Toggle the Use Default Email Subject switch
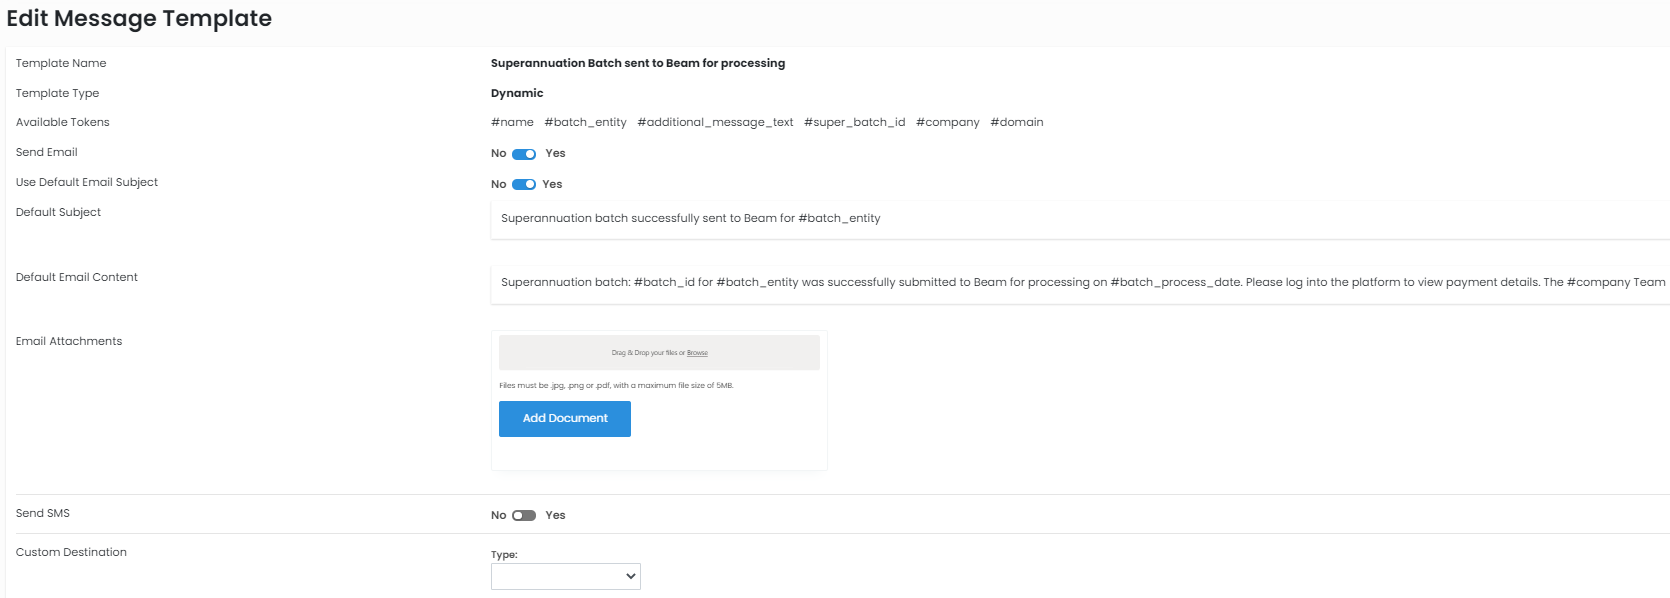Viewport: 1670px width, 598px height. 524,185
